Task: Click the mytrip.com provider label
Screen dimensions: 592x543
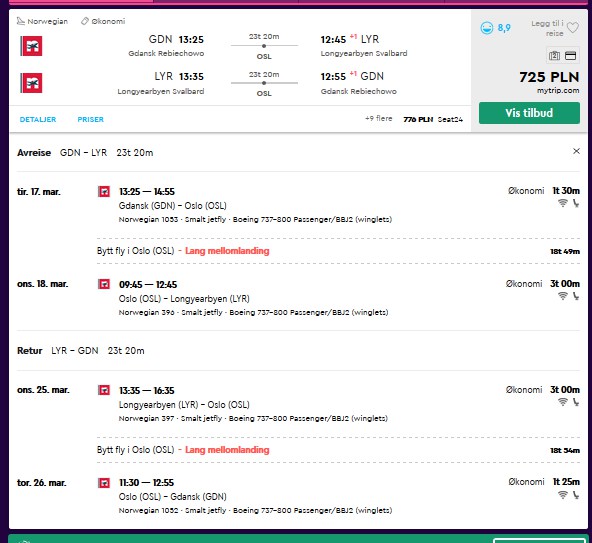Action: 558,91
